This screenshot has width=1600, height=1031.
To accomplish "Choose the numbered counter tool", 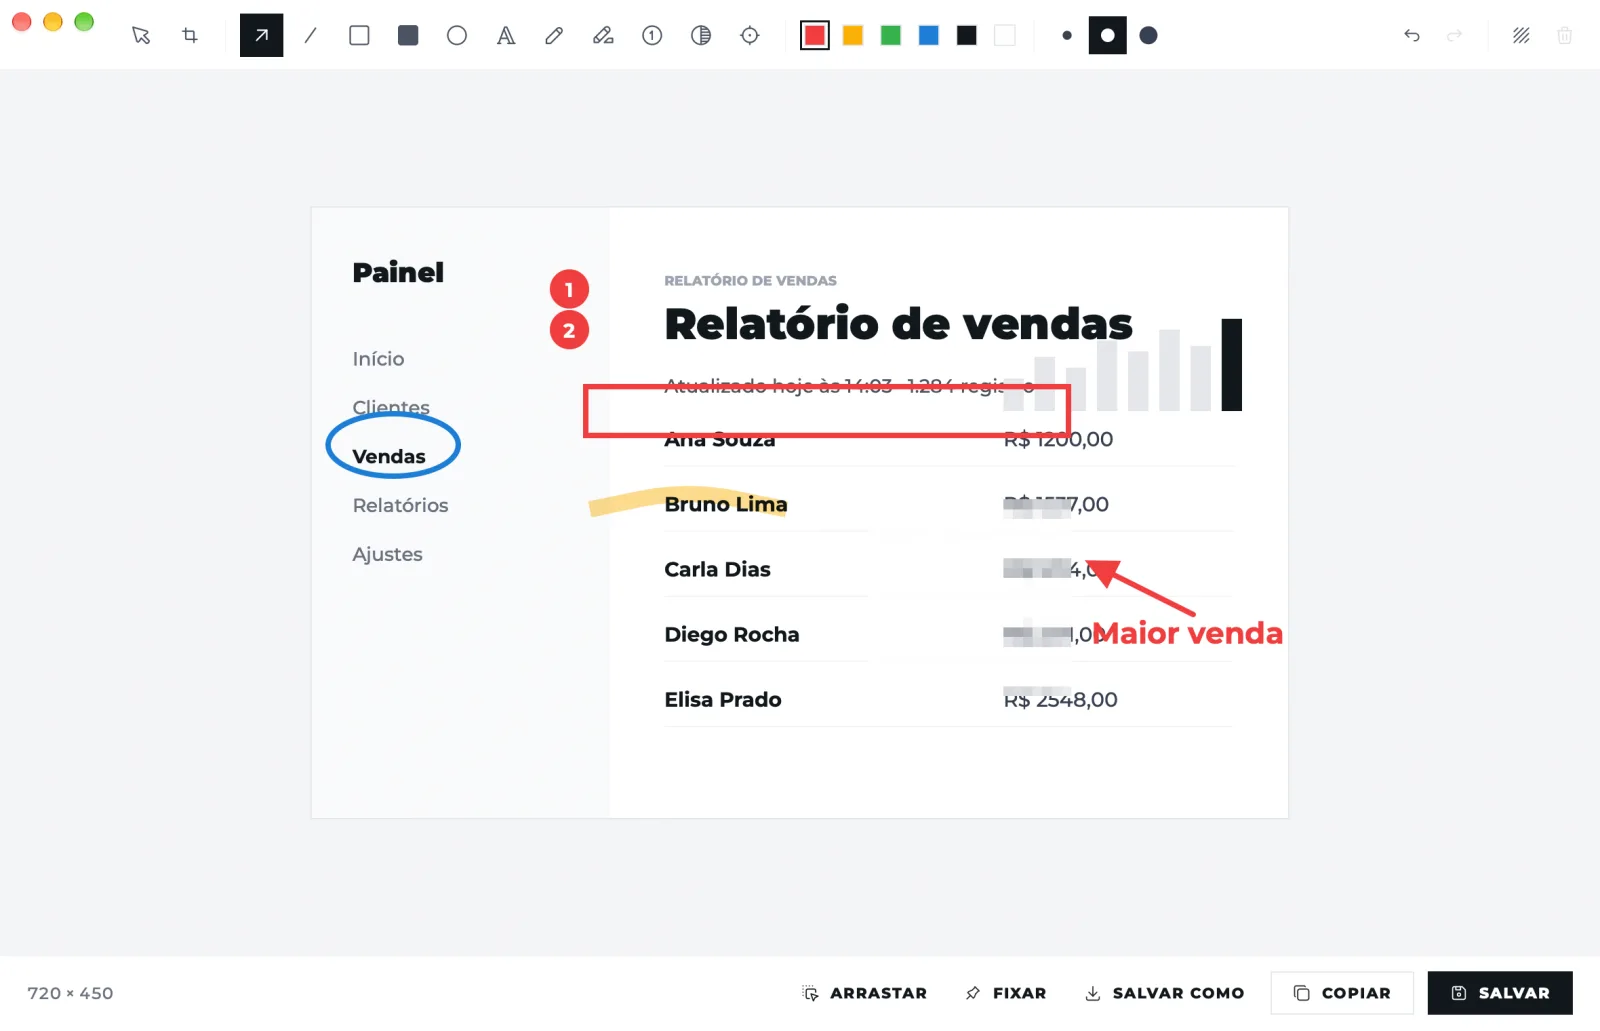I will [x=652, y=36].
